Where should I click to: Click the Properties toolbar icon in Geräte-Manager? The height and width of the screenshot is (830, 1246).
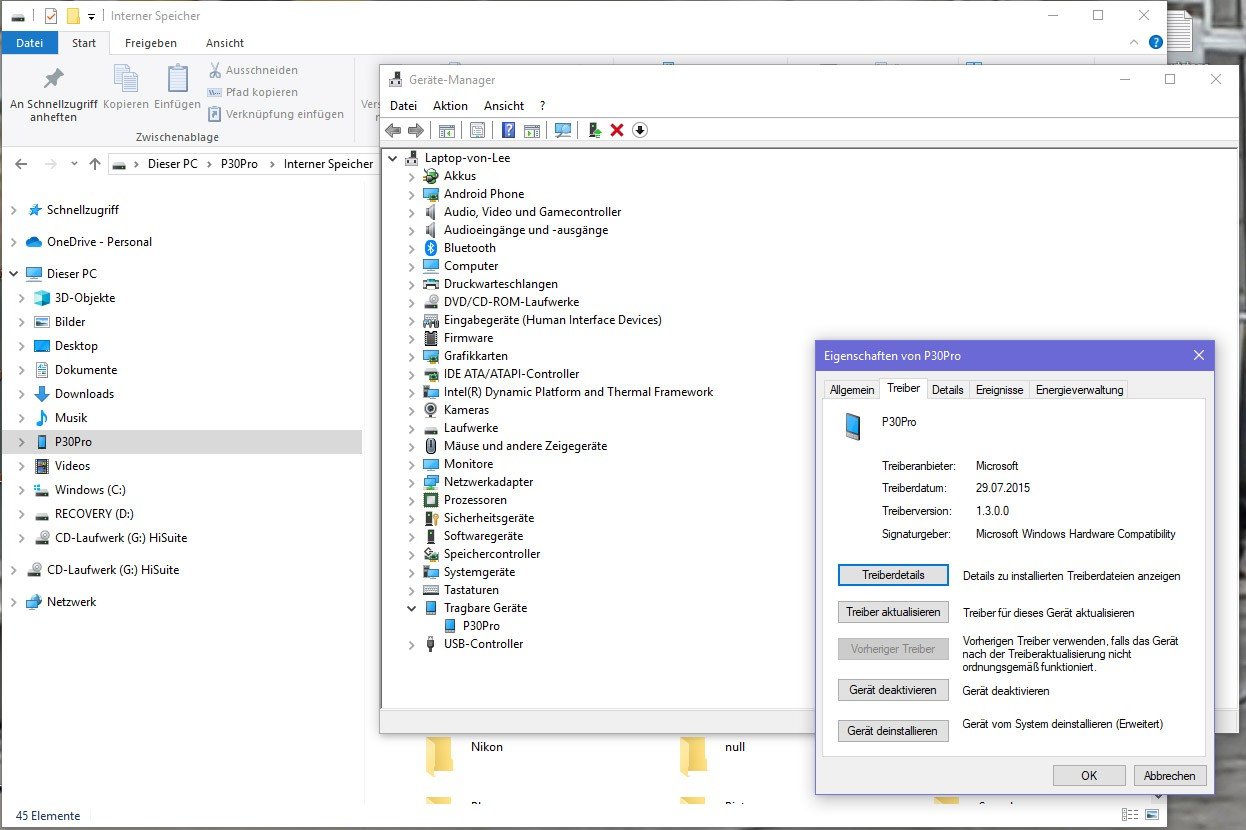(x=477, y=130)
